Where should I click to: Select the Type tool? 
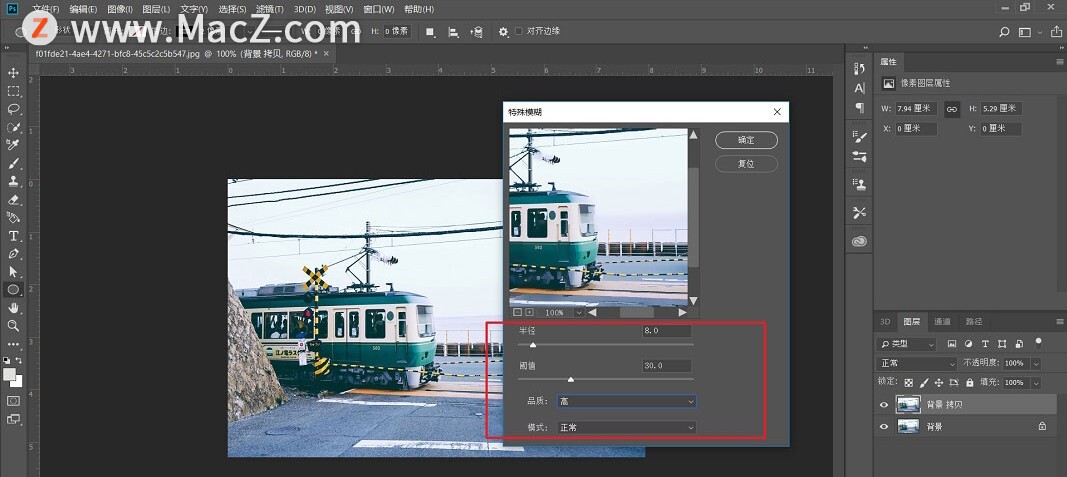14,236
